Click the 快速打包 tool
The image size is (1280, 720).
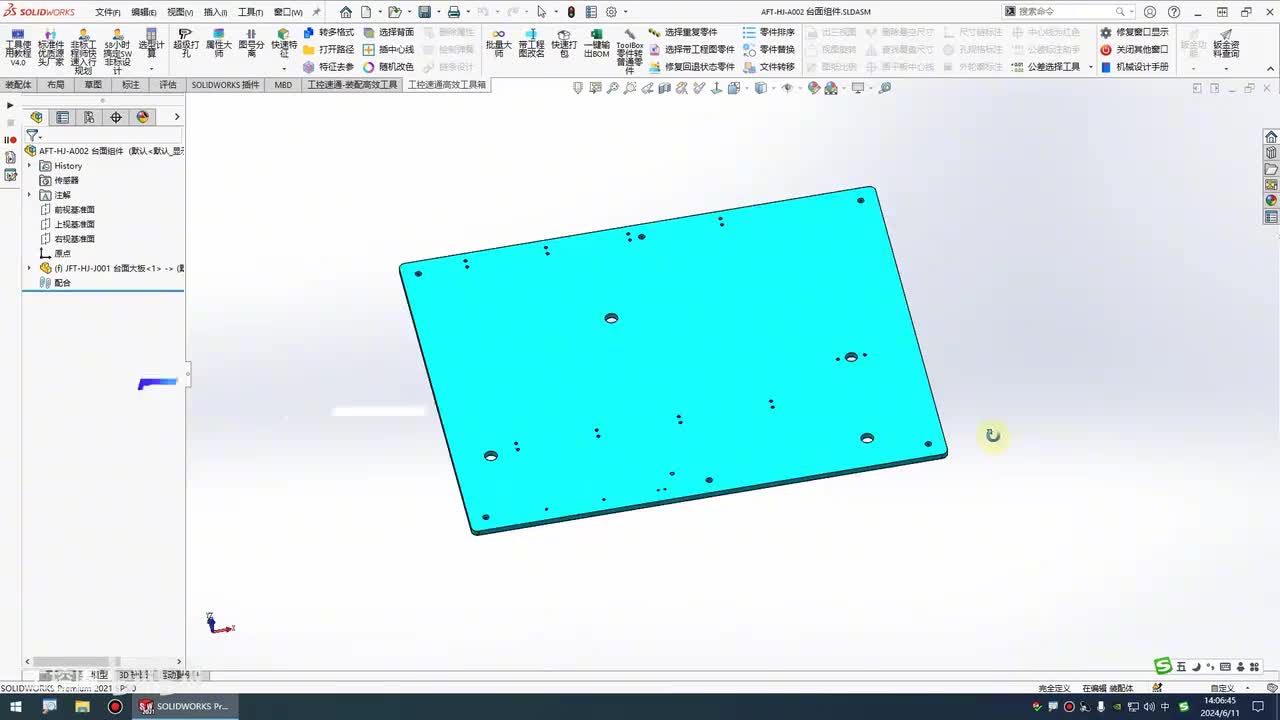pos(564,44)
